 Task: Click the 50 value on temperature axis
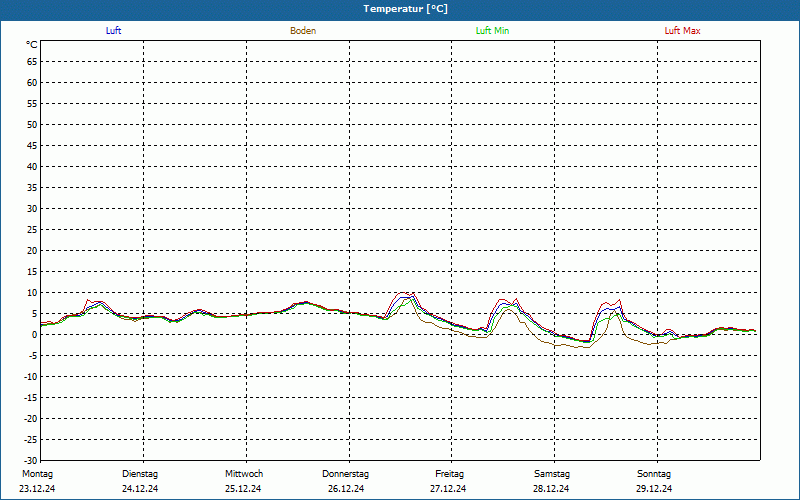click(32, 124)
